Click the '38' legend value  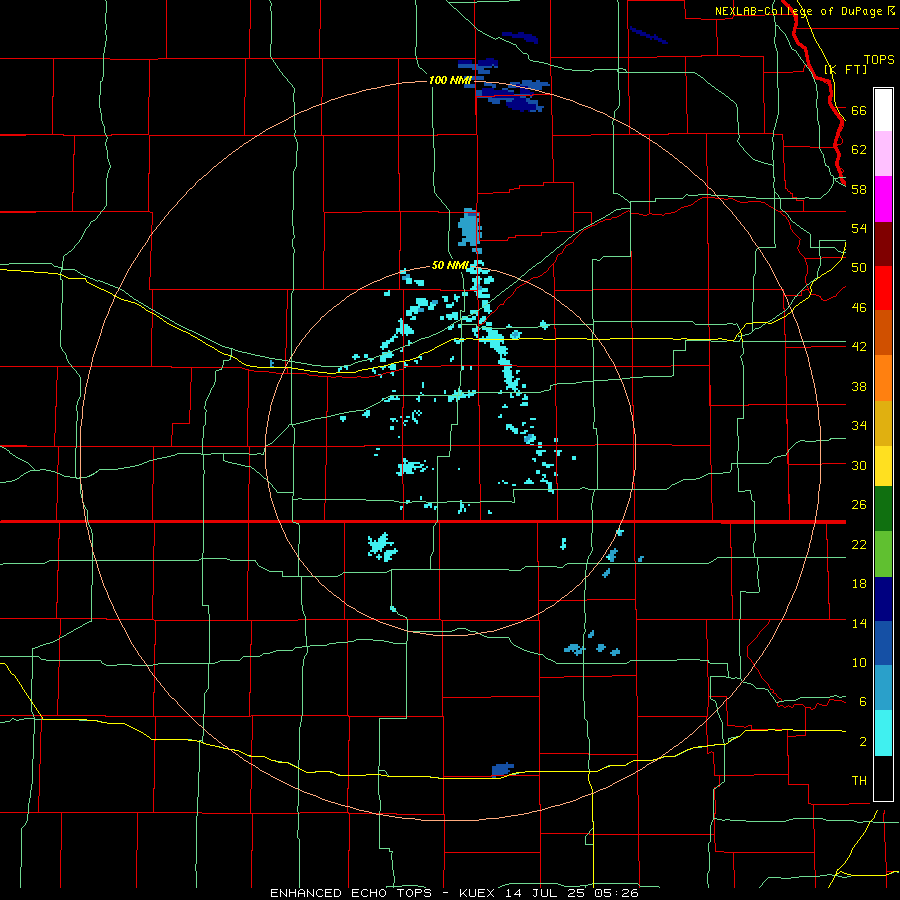coord(859,386)
